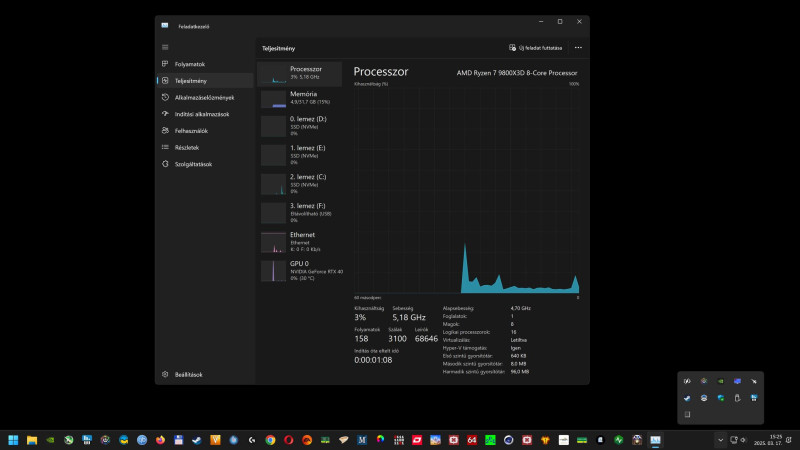
Task: Select the Ethernet performance entry
Action: click(300, 242)
